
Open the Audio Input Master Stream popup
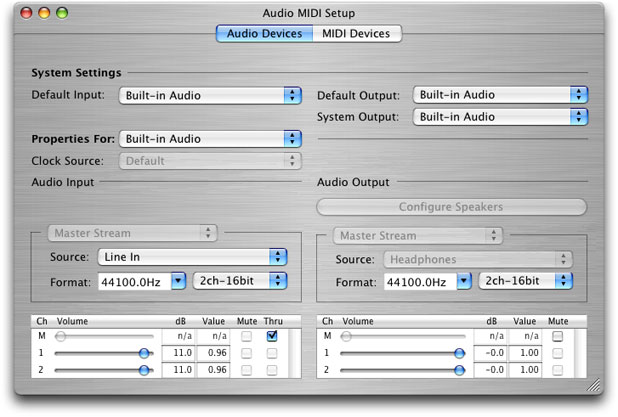(x=132, y=233)
